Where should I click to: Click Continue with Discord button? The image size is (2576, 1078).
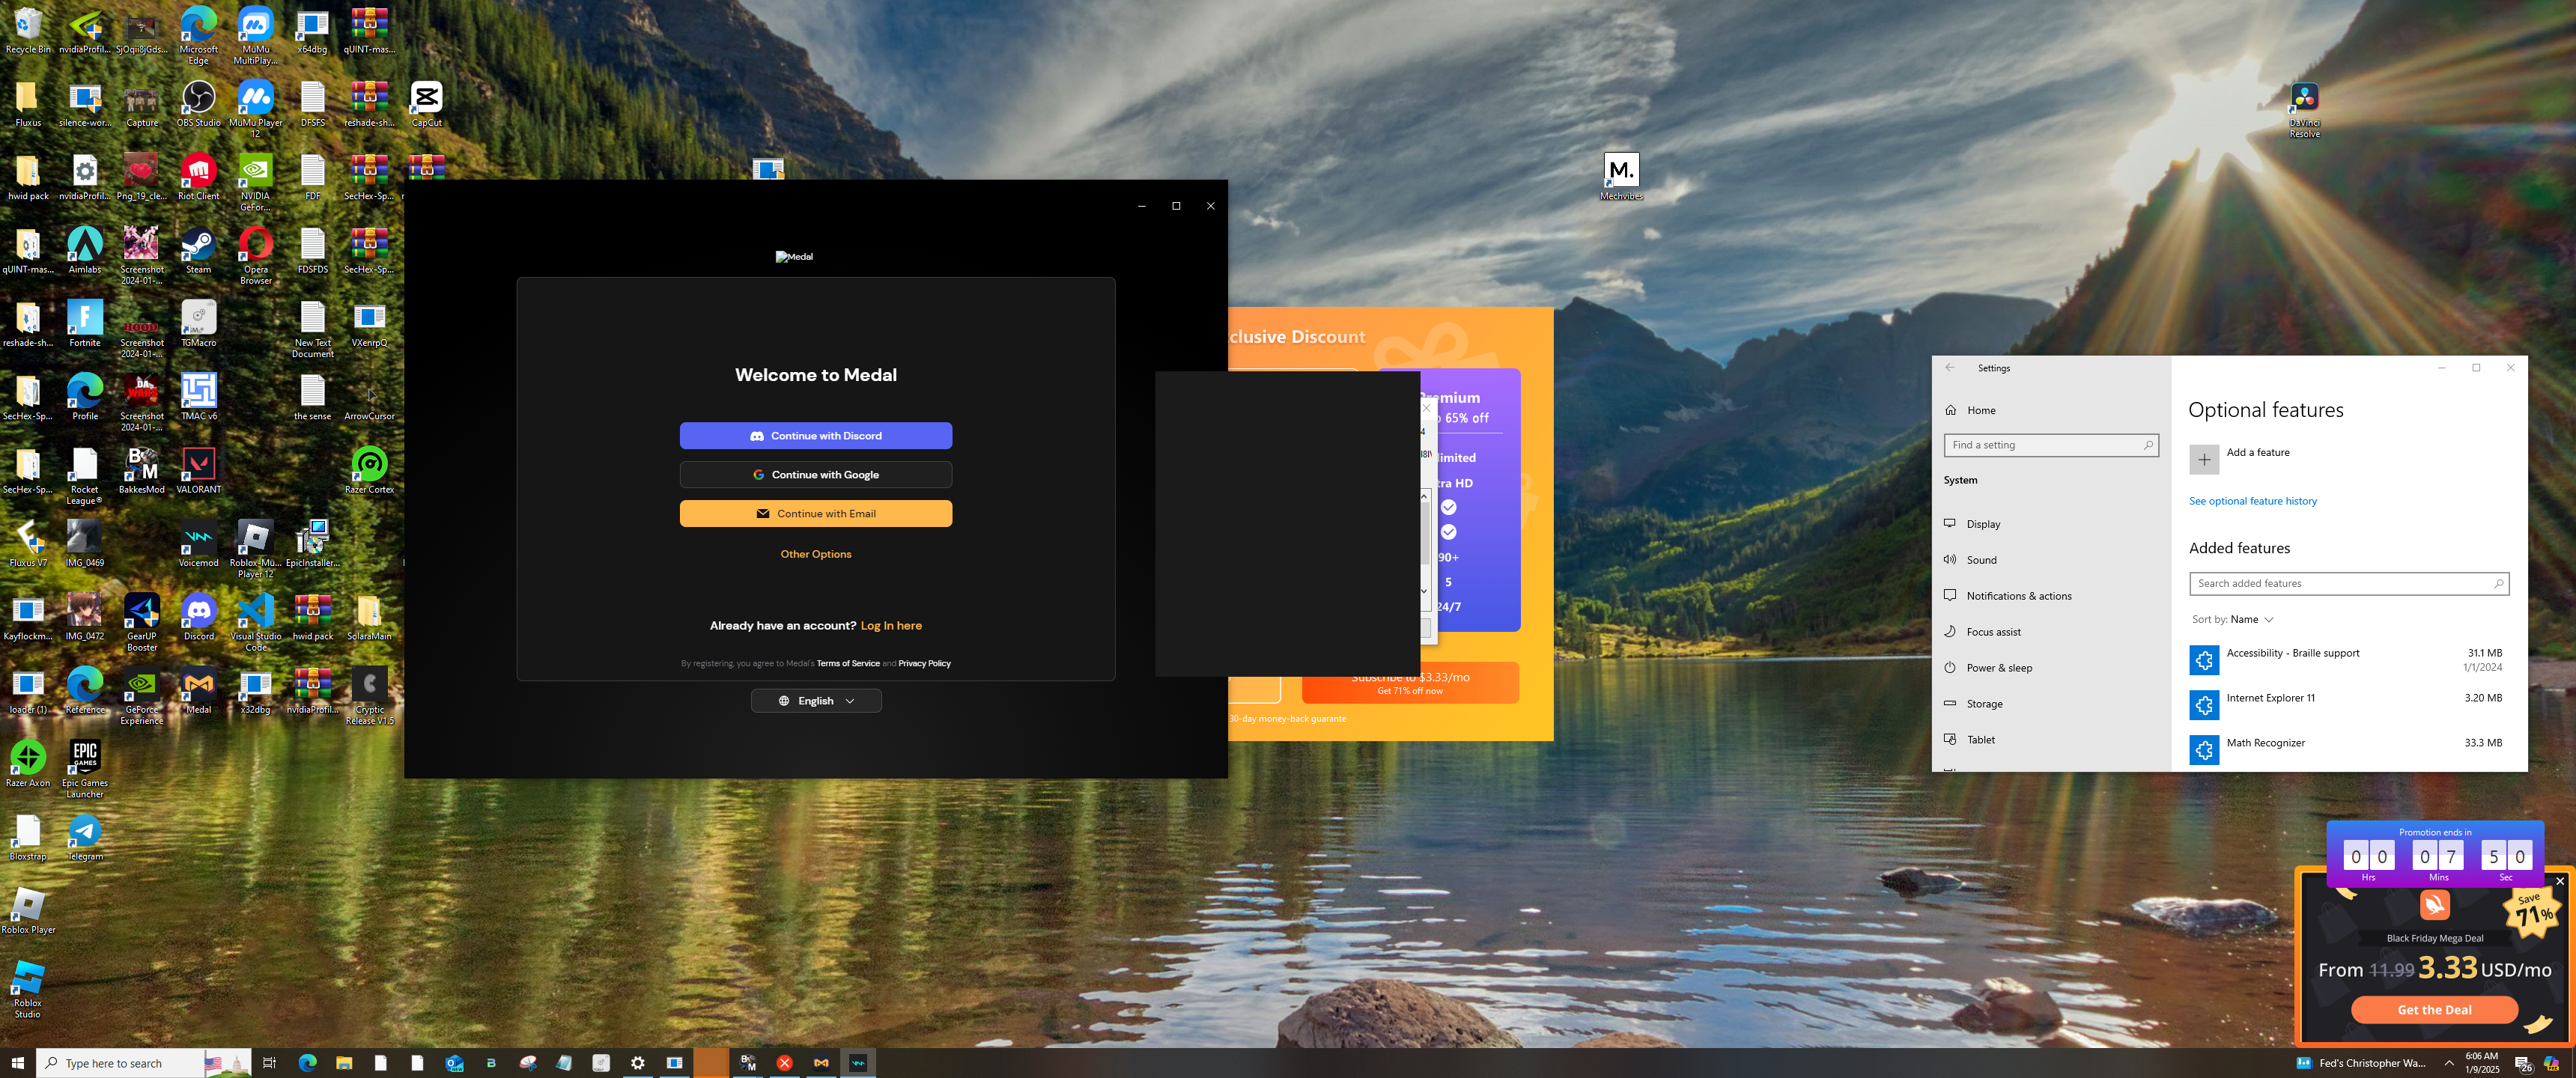815,436
